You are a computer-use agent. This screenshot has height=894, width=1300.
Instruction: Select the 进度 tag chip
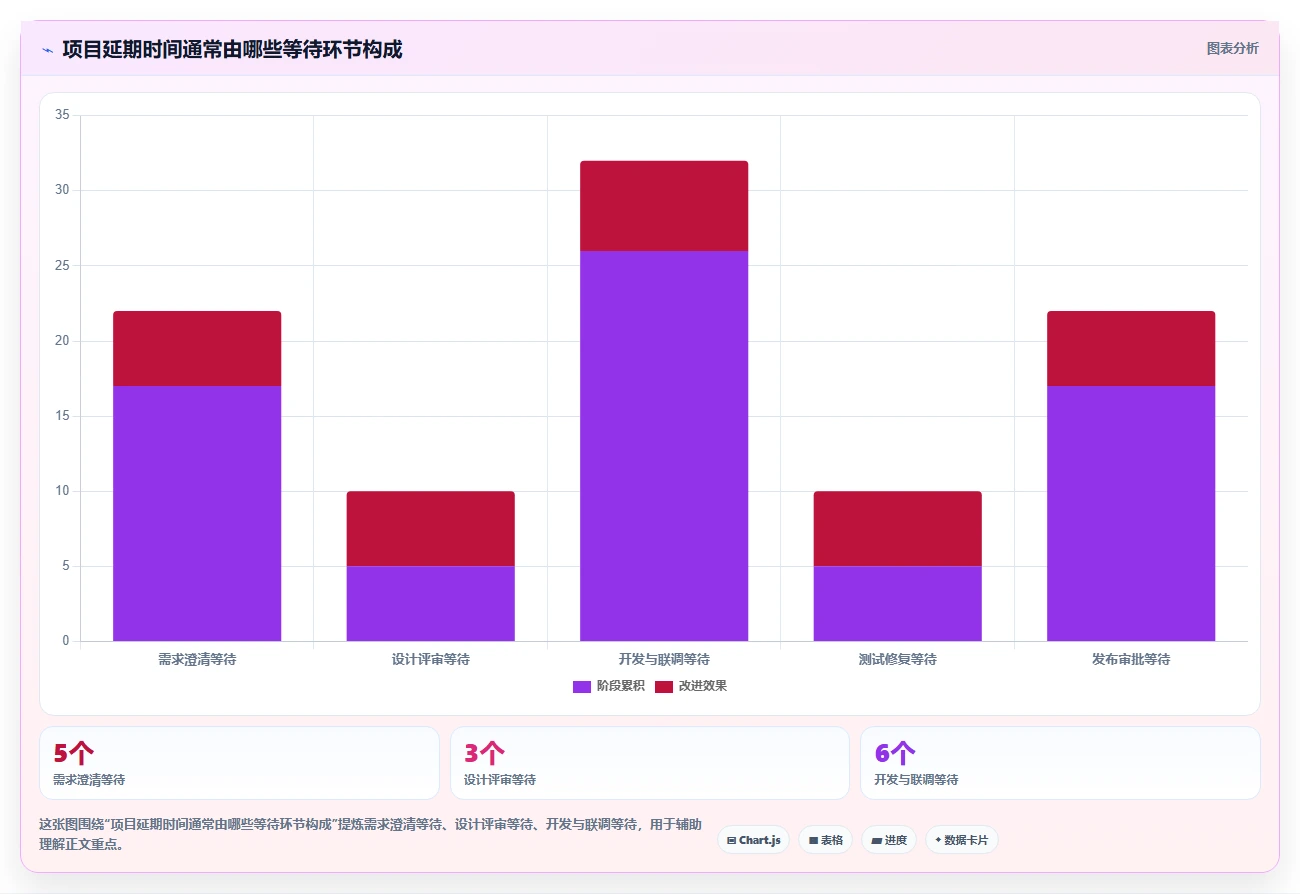point(889,840)
